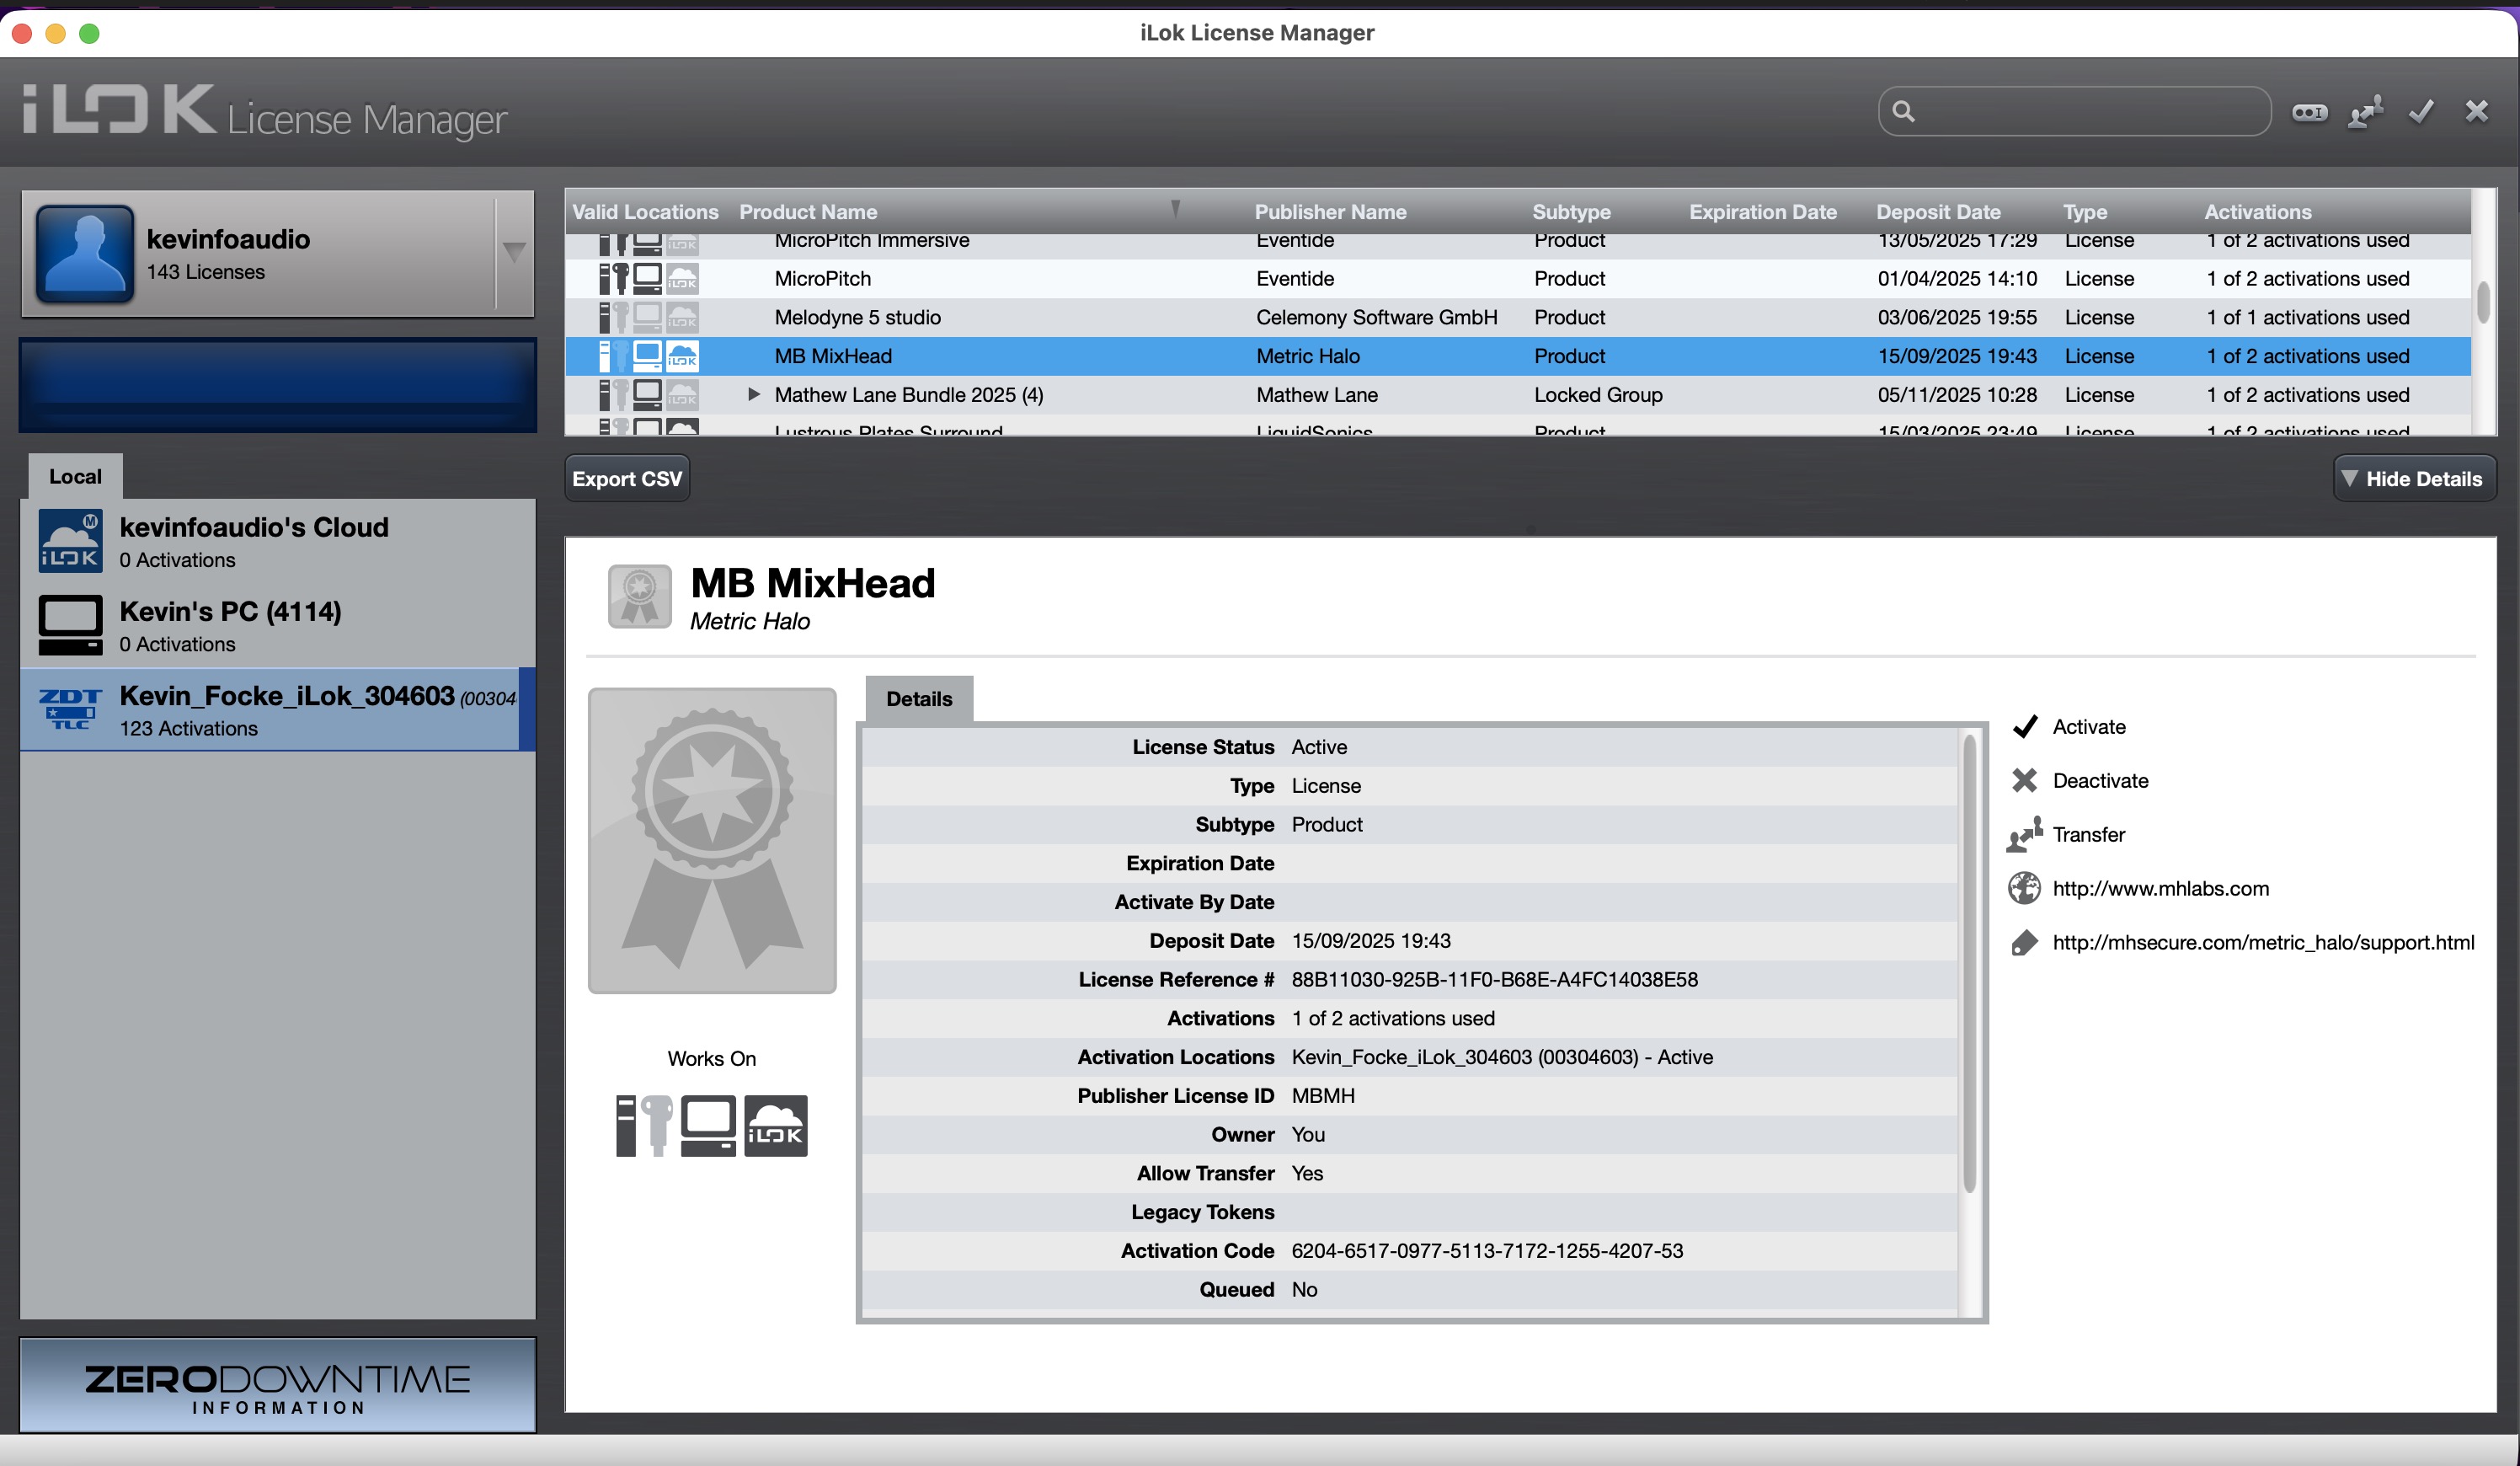Click the computer icon under Works On
This screenshot has width=2520, height=1466.
708,1126
